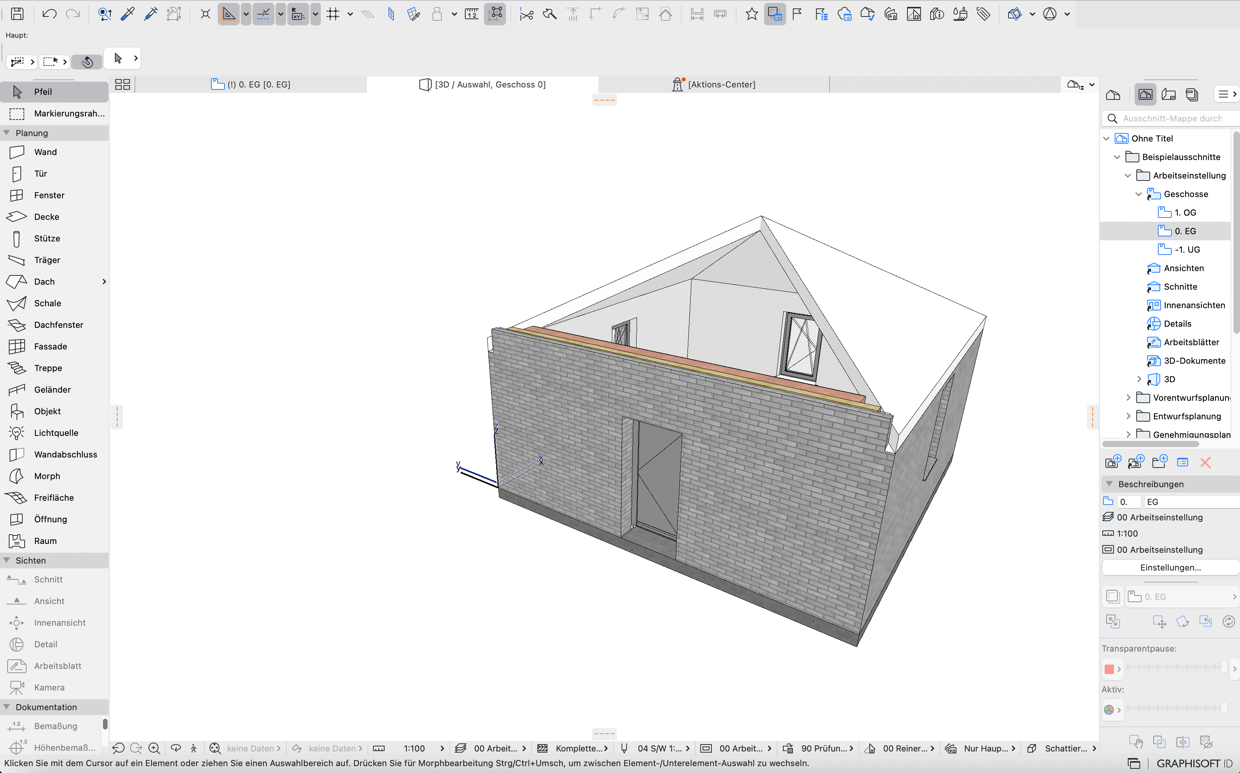The width and height of the screenshot is (1240, 773).
Task: Click the Save diskette icon
Action: point(17,14)
